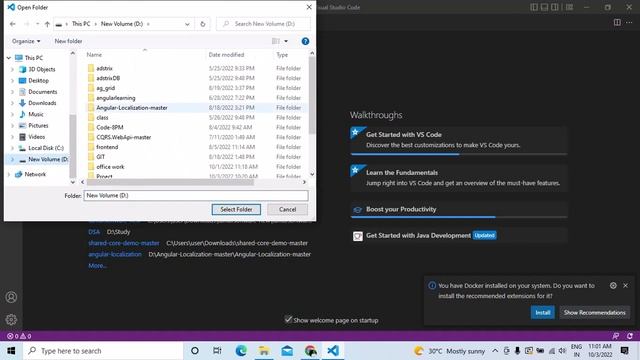Open Windows Start menu

[11, 351]
